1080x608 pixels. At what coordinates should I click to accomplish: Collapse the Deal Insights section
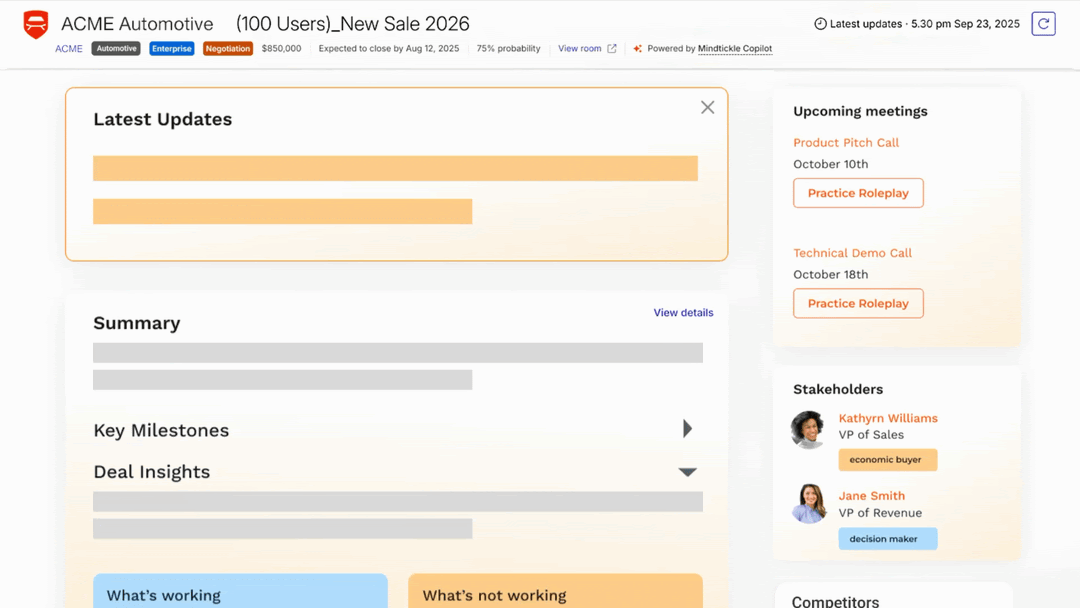tap(687, 472)
